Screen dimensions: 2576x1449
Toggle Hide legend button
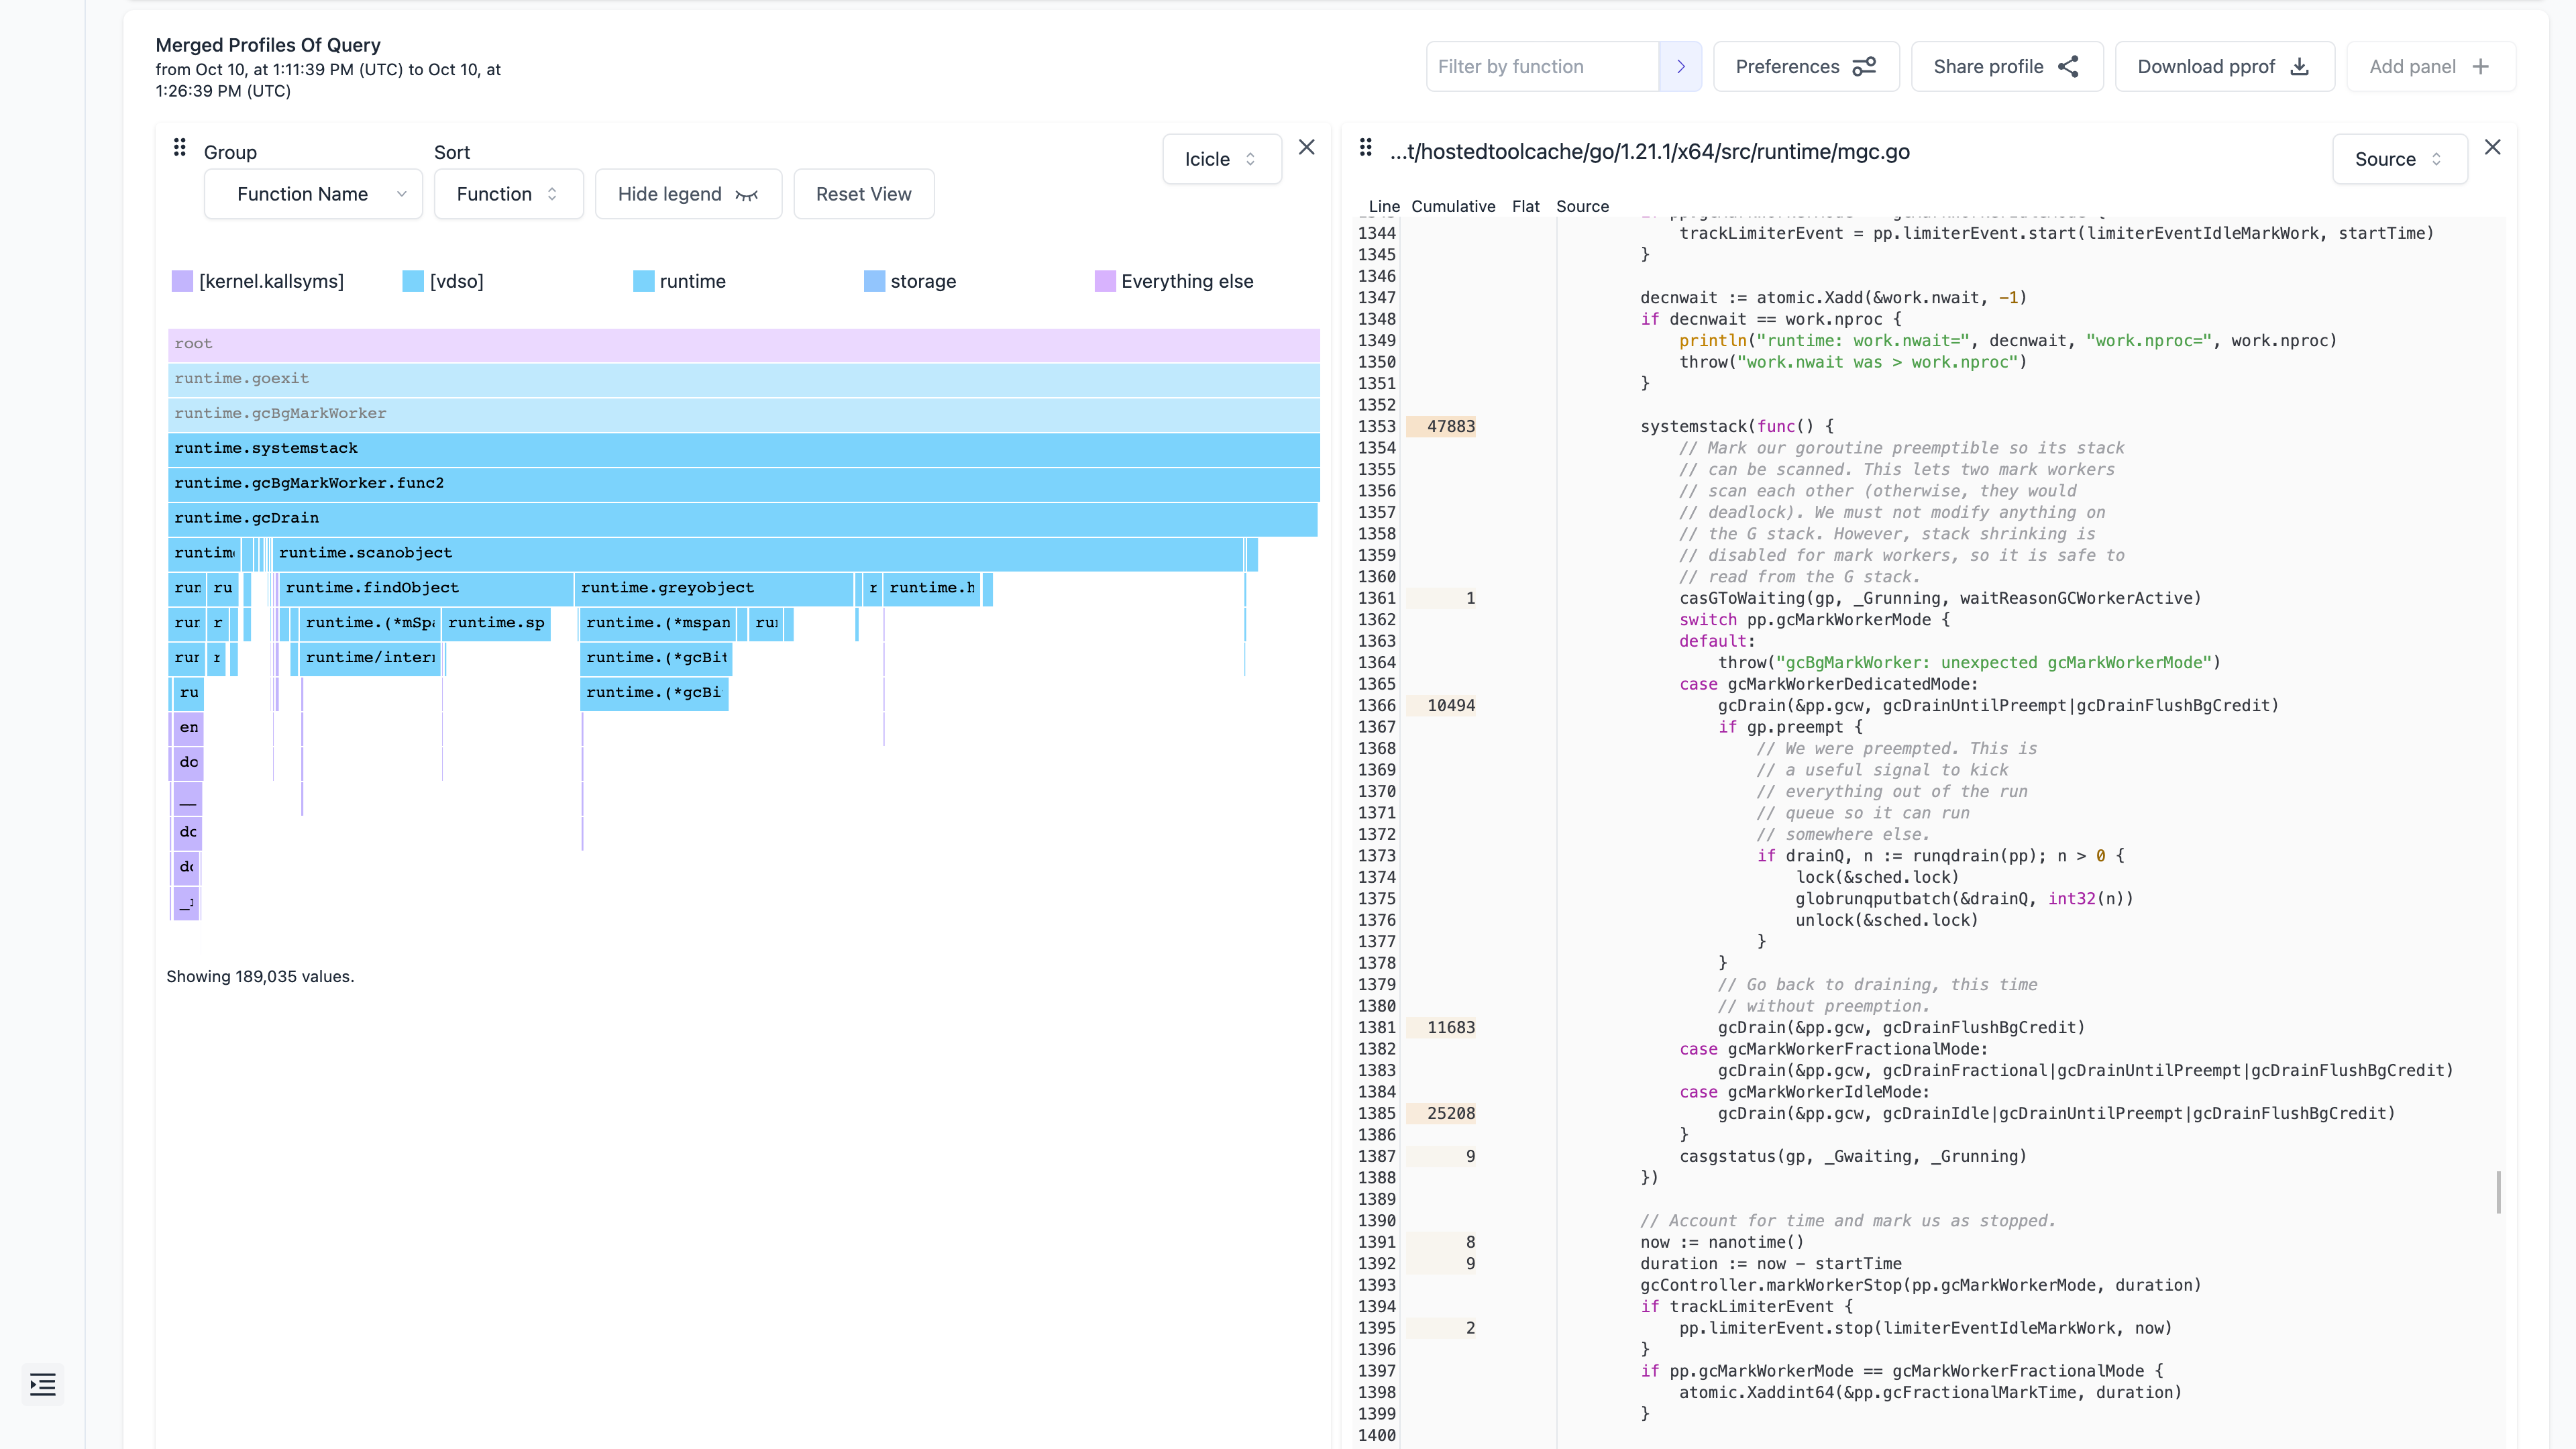coord(687,194)
